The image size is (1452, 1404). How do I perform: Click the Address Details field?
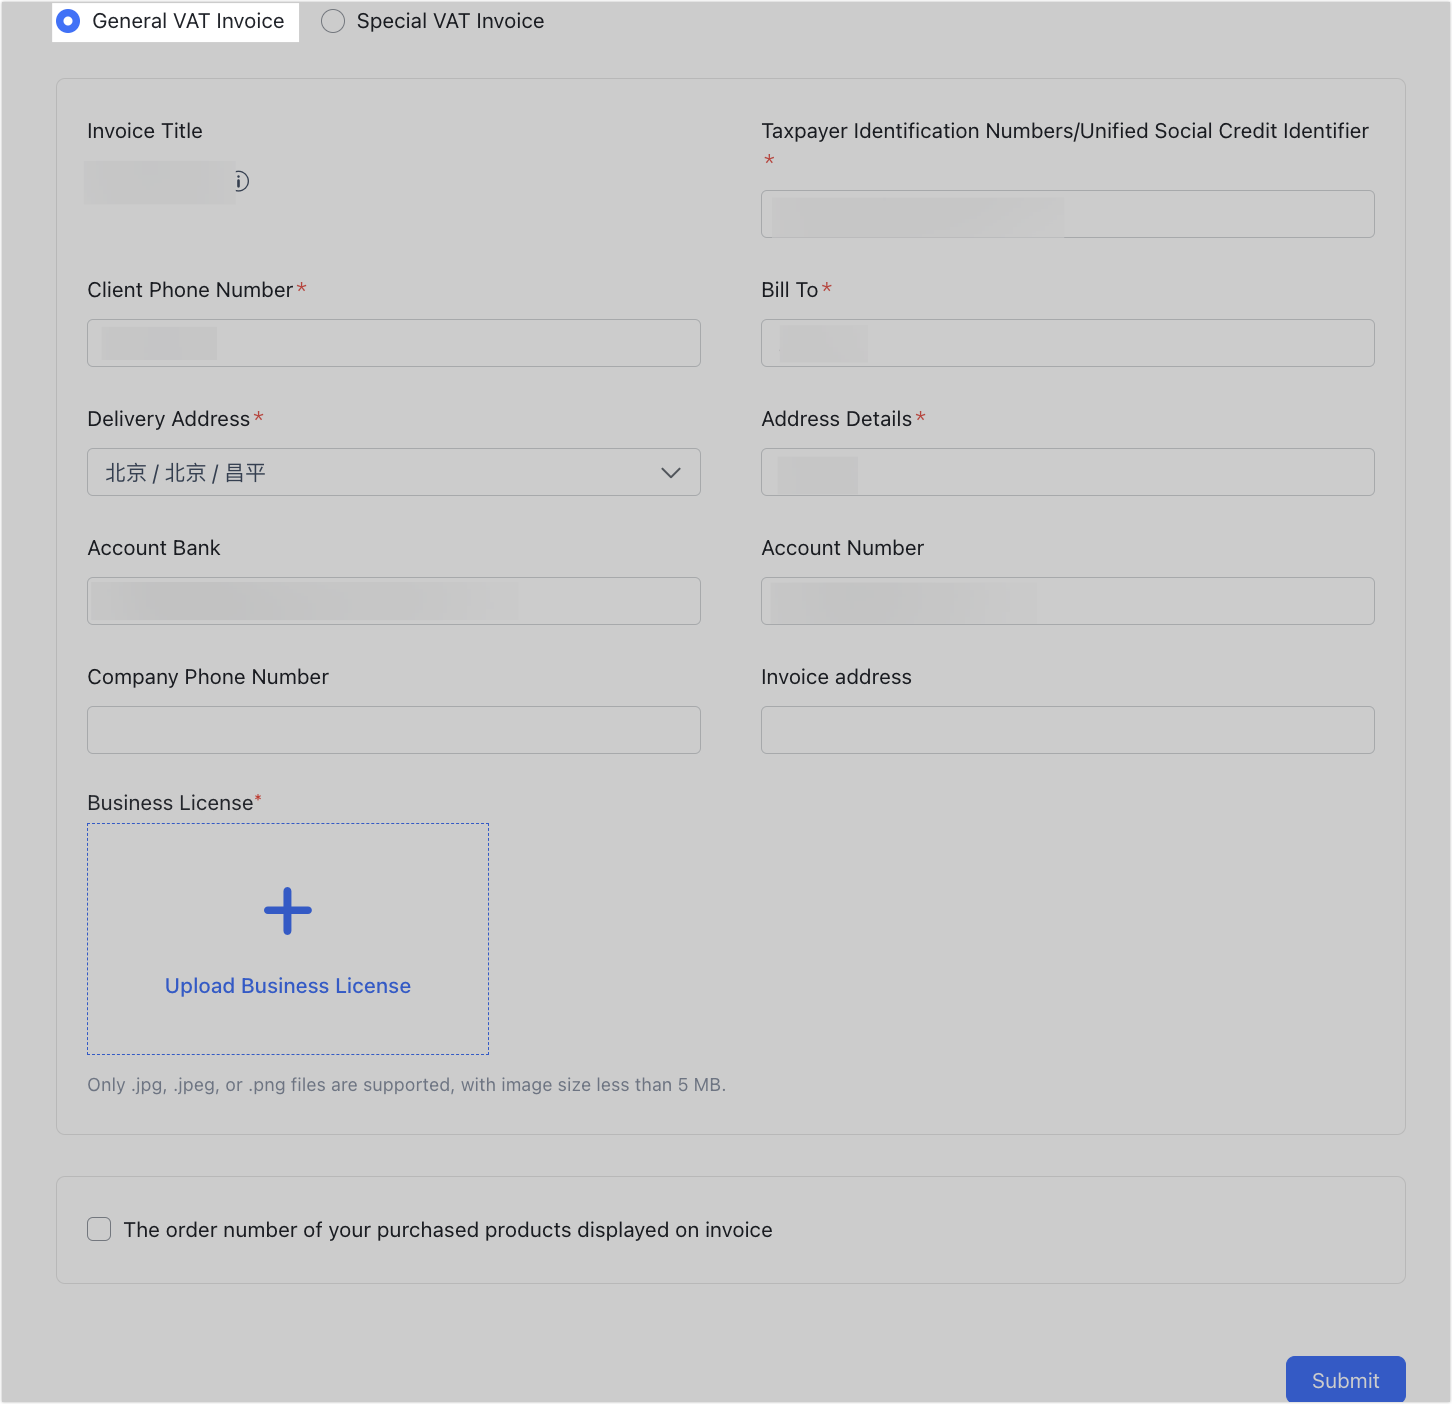[x=1067, y=472]
